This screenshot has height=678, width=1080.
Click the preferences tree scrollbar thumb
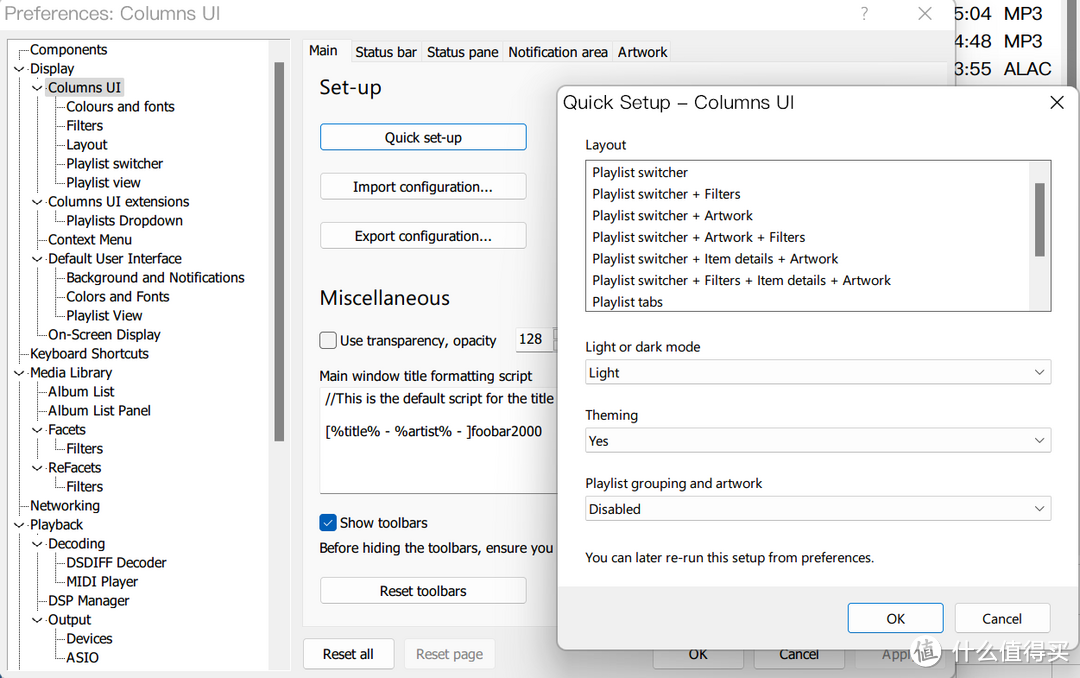pos(279,251)
